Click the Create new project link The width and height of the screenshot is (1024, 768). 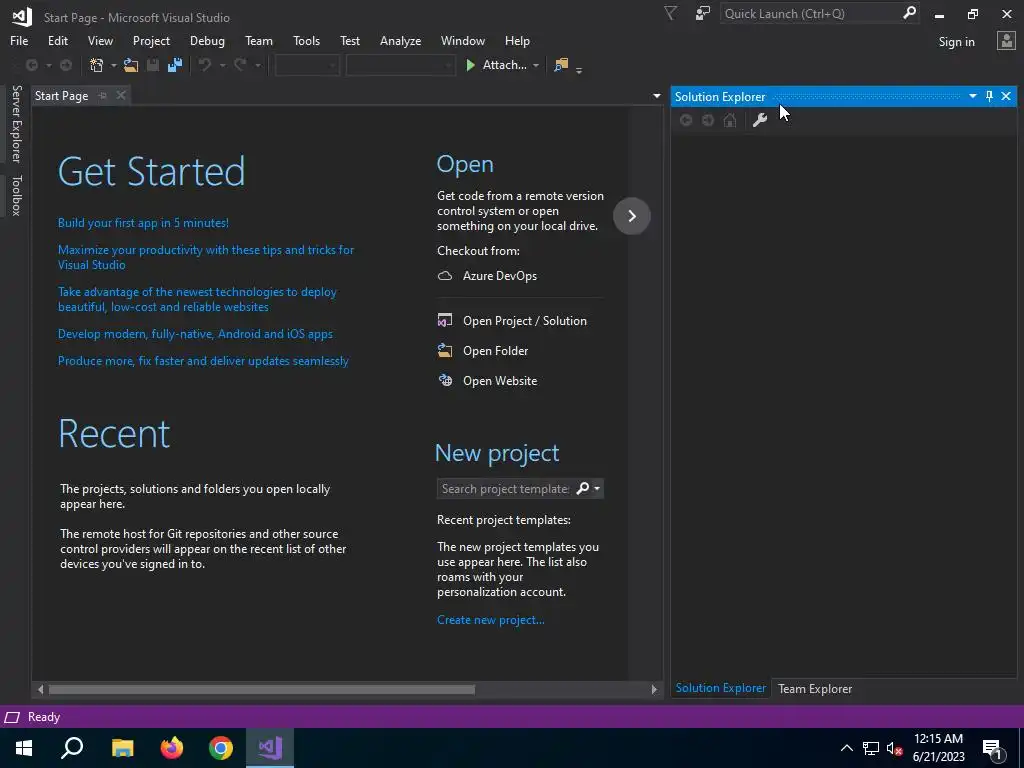(490, 620)
